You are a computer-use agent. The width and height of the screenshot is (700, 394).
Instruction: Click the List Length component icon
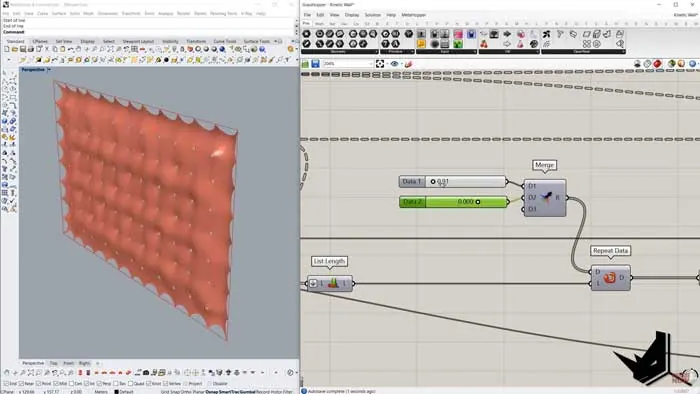[x=333, y=283]
